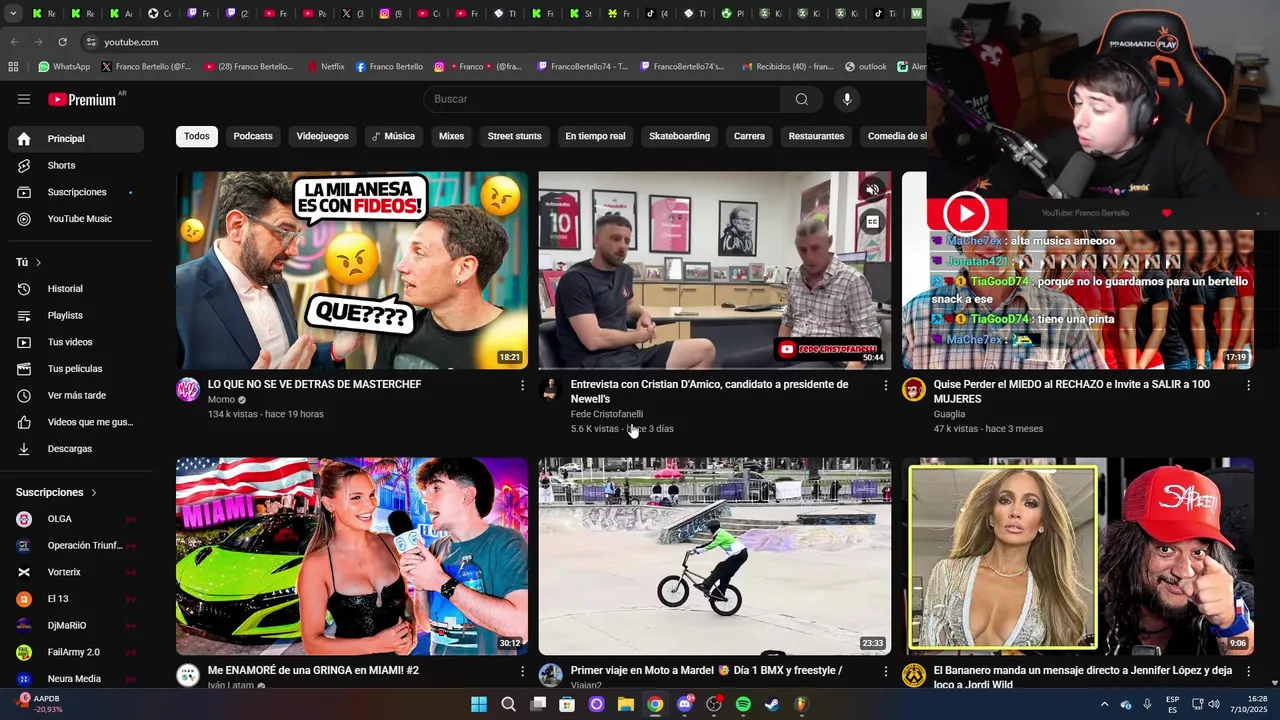Open Tus películas in the sidebar
1280x720 pixels.
(x=76, y=369)
